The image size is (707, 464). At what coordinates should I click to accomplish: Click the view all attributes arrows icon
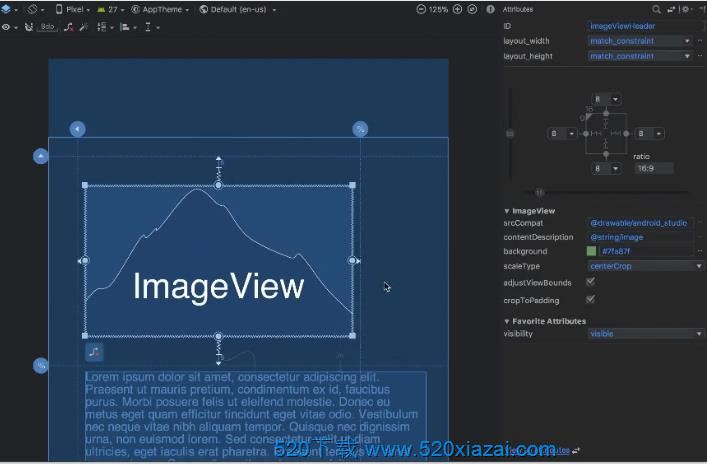pos(671,9)
